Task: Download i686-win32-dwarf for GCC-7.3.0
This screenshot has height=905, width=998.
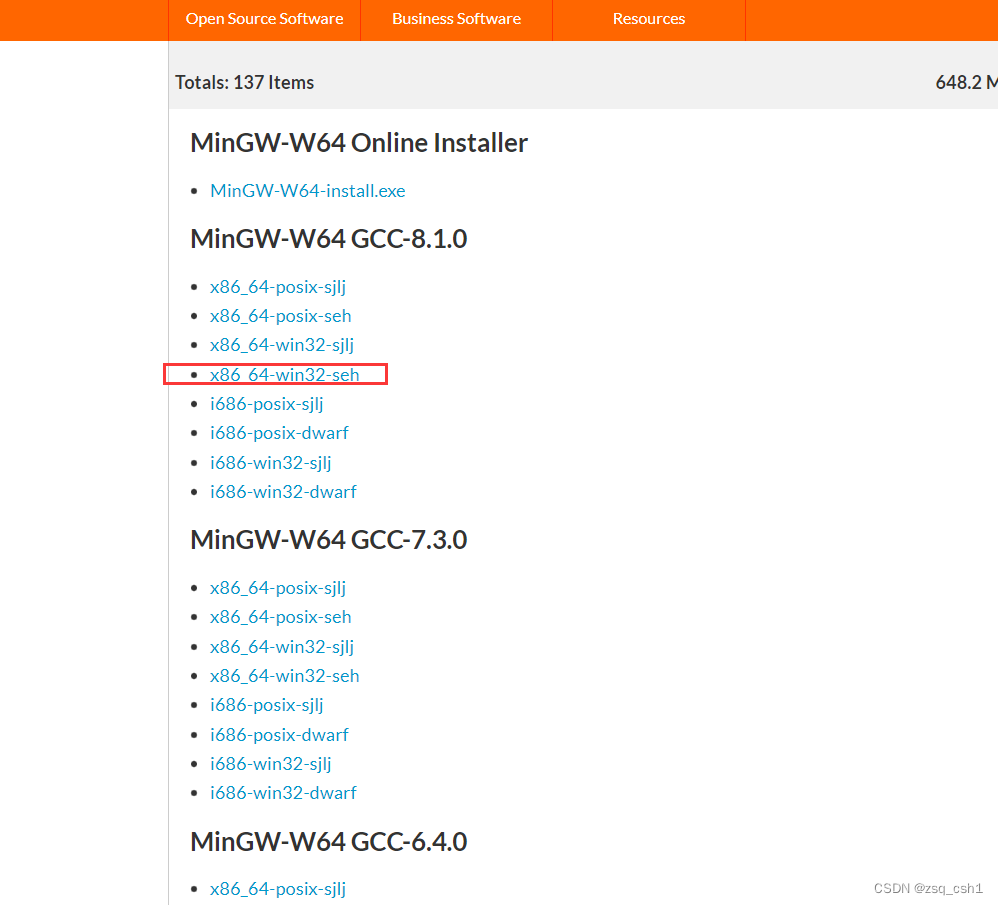Action: point(283,792)
